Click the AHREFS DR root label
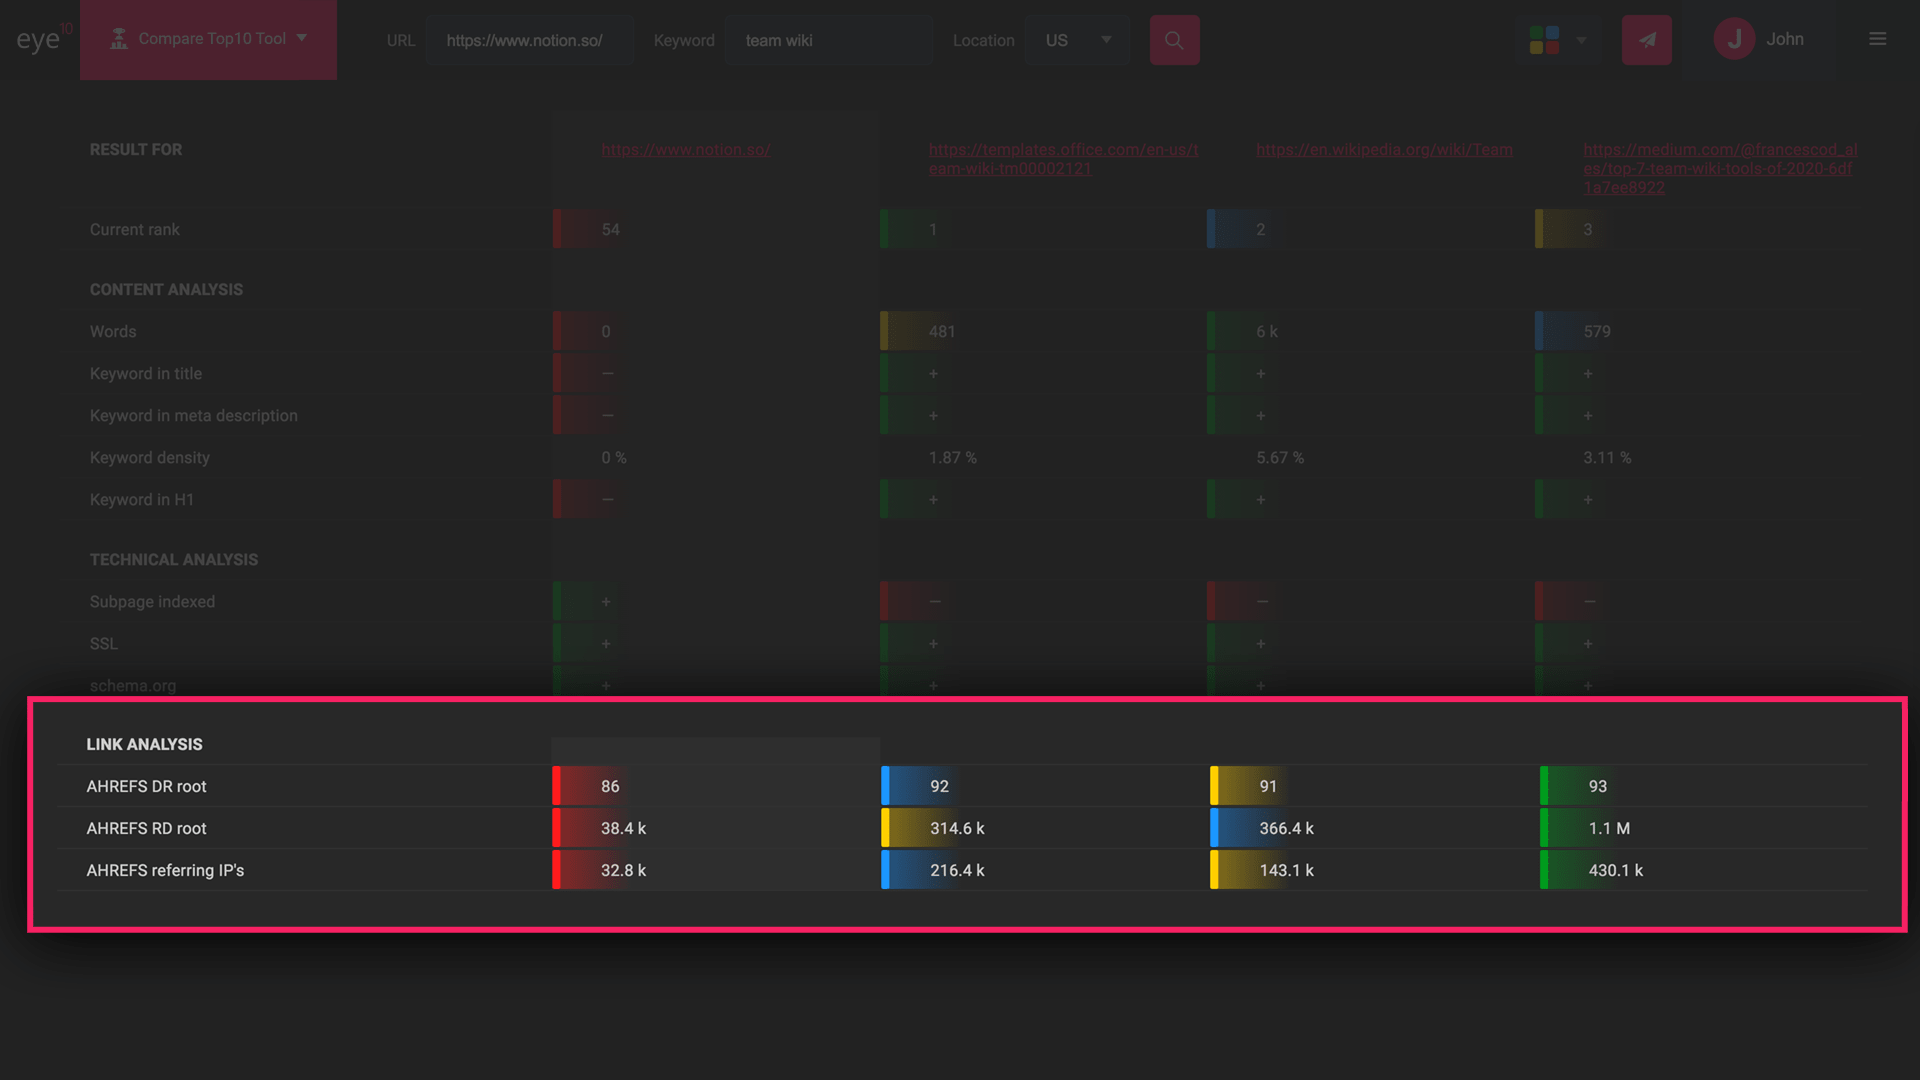The width and height of the screenshot is (1920, 1080). pyautogui.click(x=146, y=786)
